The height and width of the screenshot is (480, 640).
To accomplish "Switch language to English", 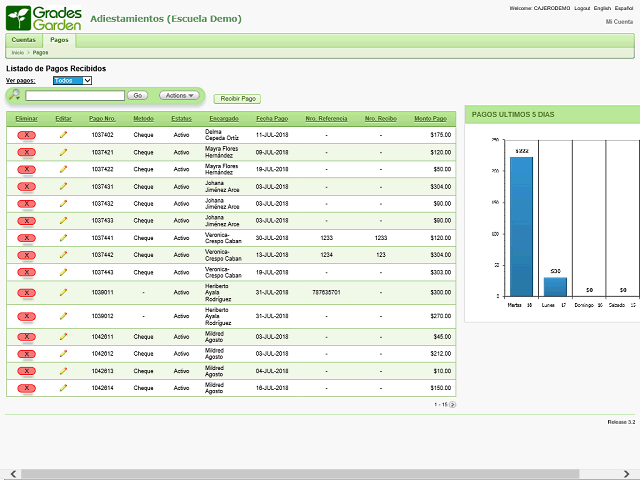I will (x=602, y=8).
